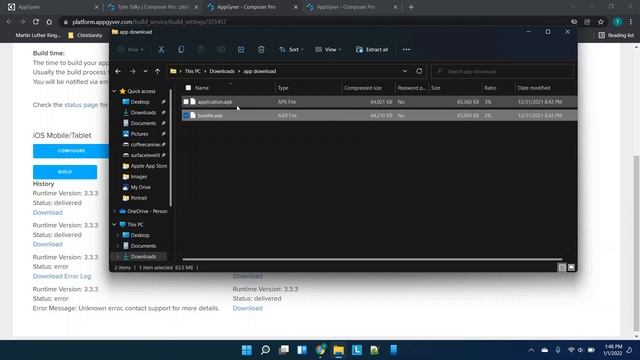
Task: Show hidden system tray icons
Action: pyautogui.click(x=531, y=350)
